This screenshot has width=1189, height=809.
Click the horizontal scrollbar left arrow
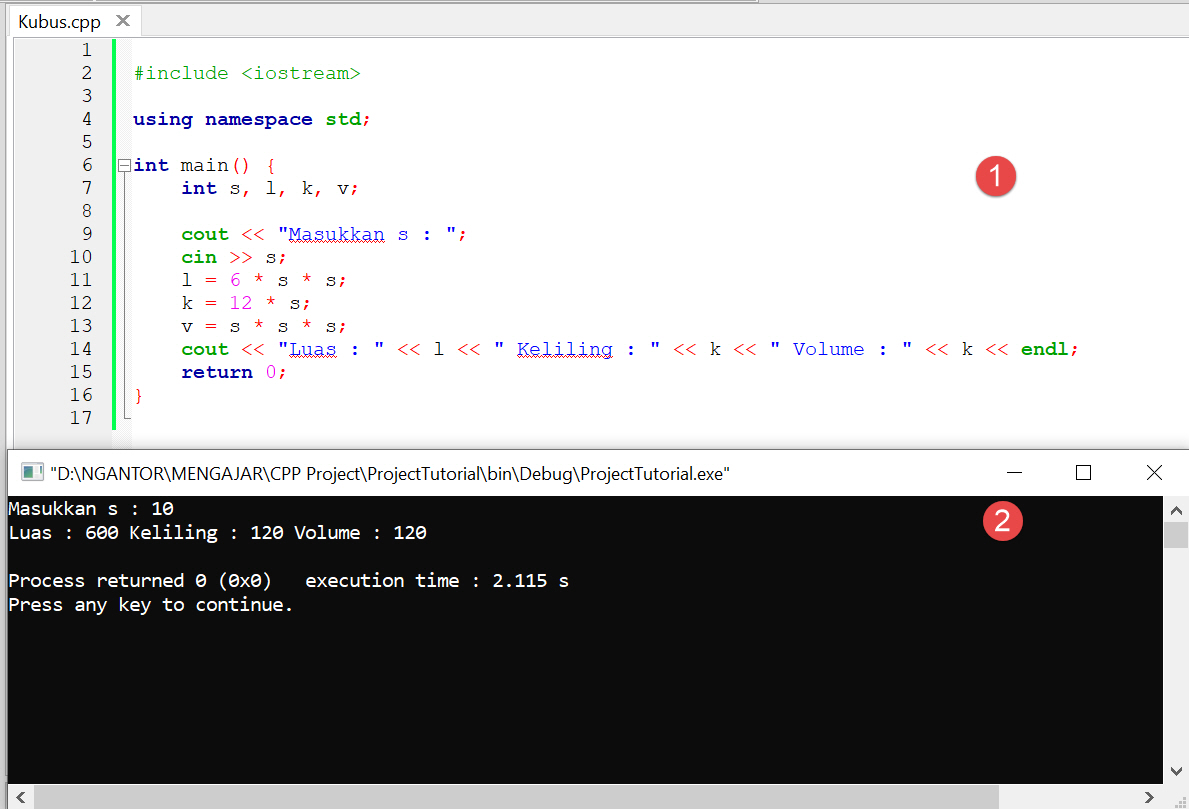tap(20, 797)
